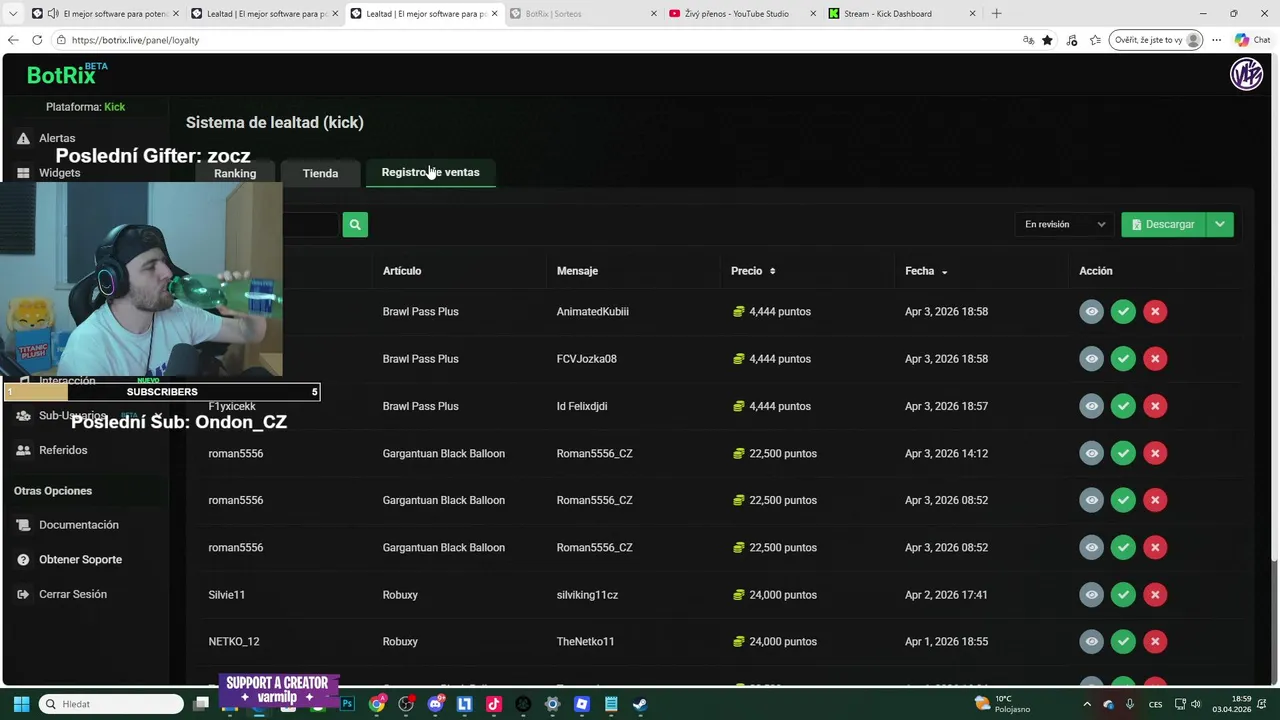Image resolution: width=1280 pixels, height=720 pixels.
Task: Reject the AnimatedKubiii Brawl Pass Plus sale
Action: [x=1155, y=312]
